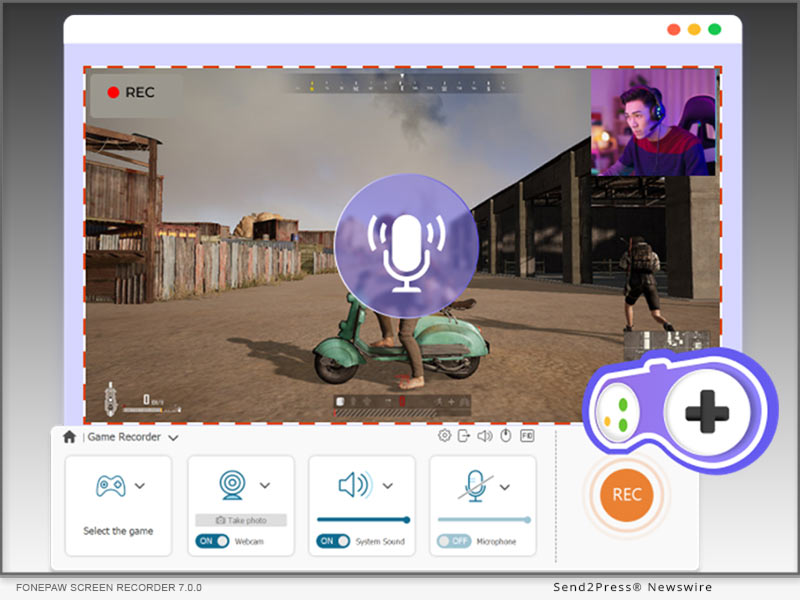Screen dimensions: 800x600
Task: Enable the Microphone toggle
Action: (x=454, y=541)
